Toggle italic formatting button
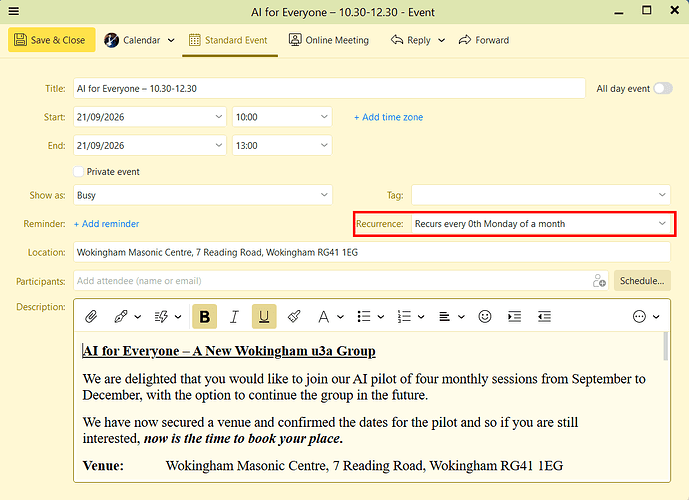The image size is (689, 500). 234,316
